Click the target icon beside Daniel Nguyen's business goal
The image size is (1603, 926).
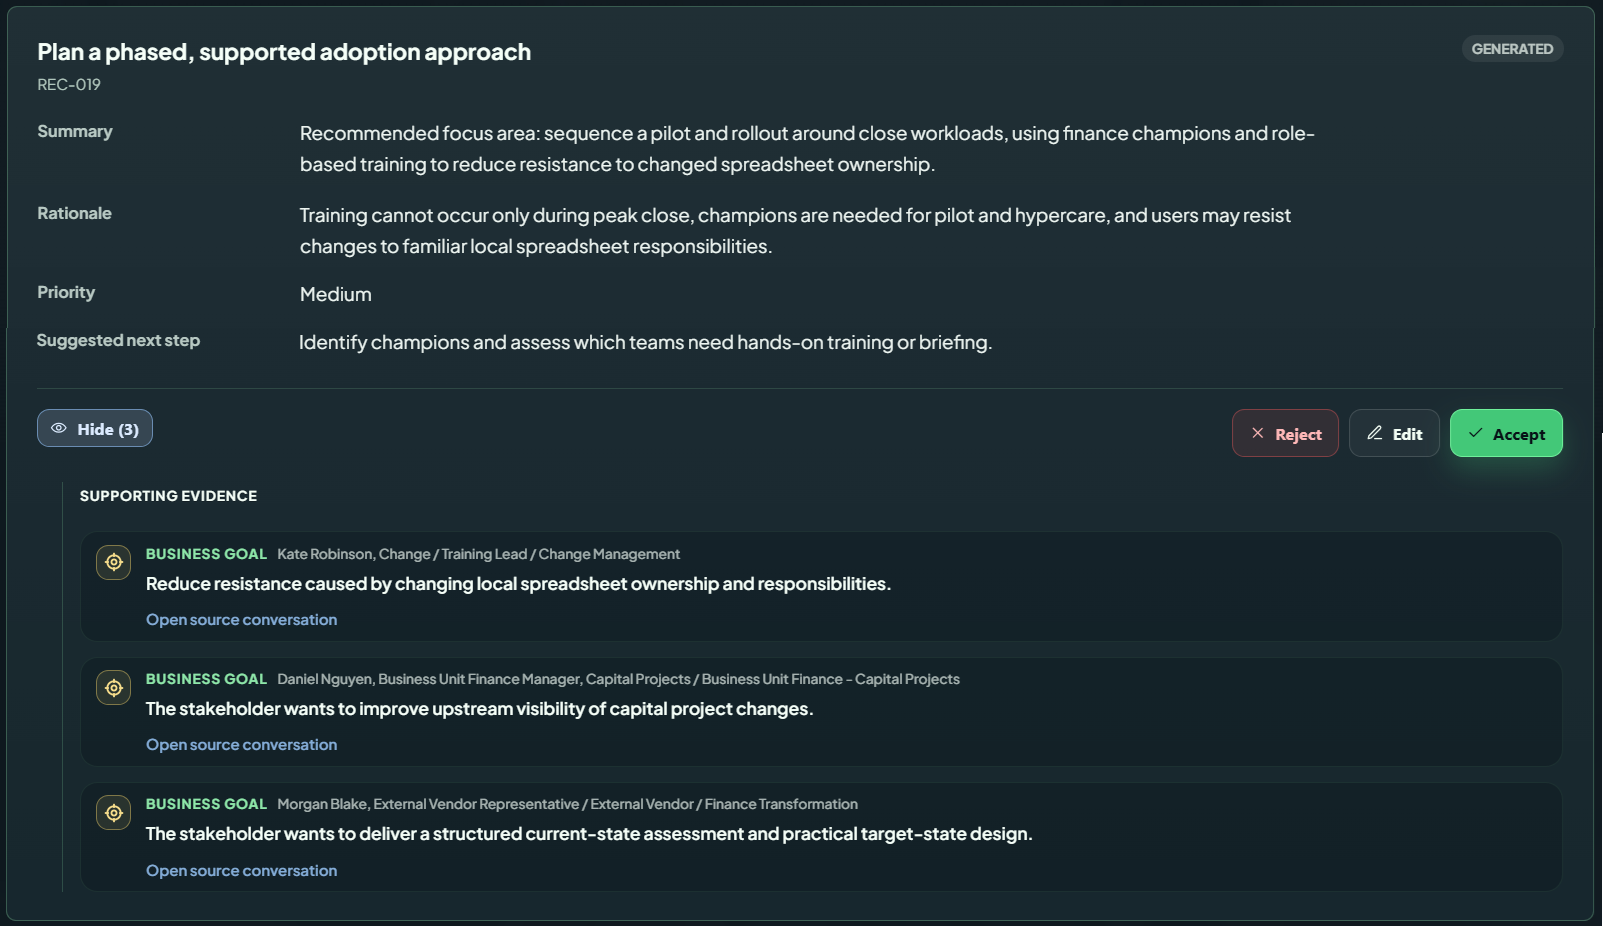click(x=114, y=688)
